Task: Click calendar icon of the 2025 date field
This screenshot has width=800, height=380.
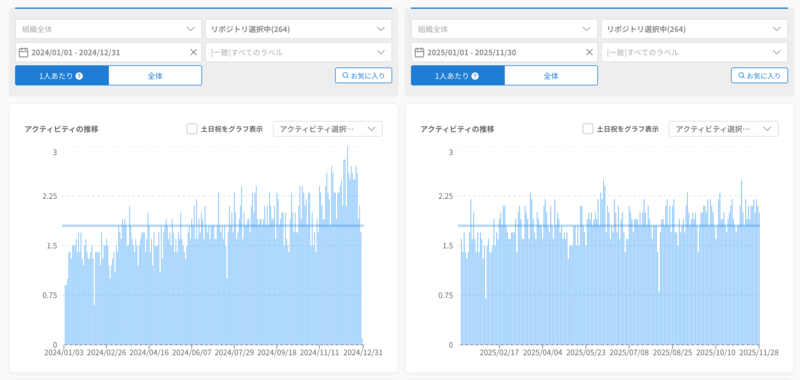Action: point(419,52)
